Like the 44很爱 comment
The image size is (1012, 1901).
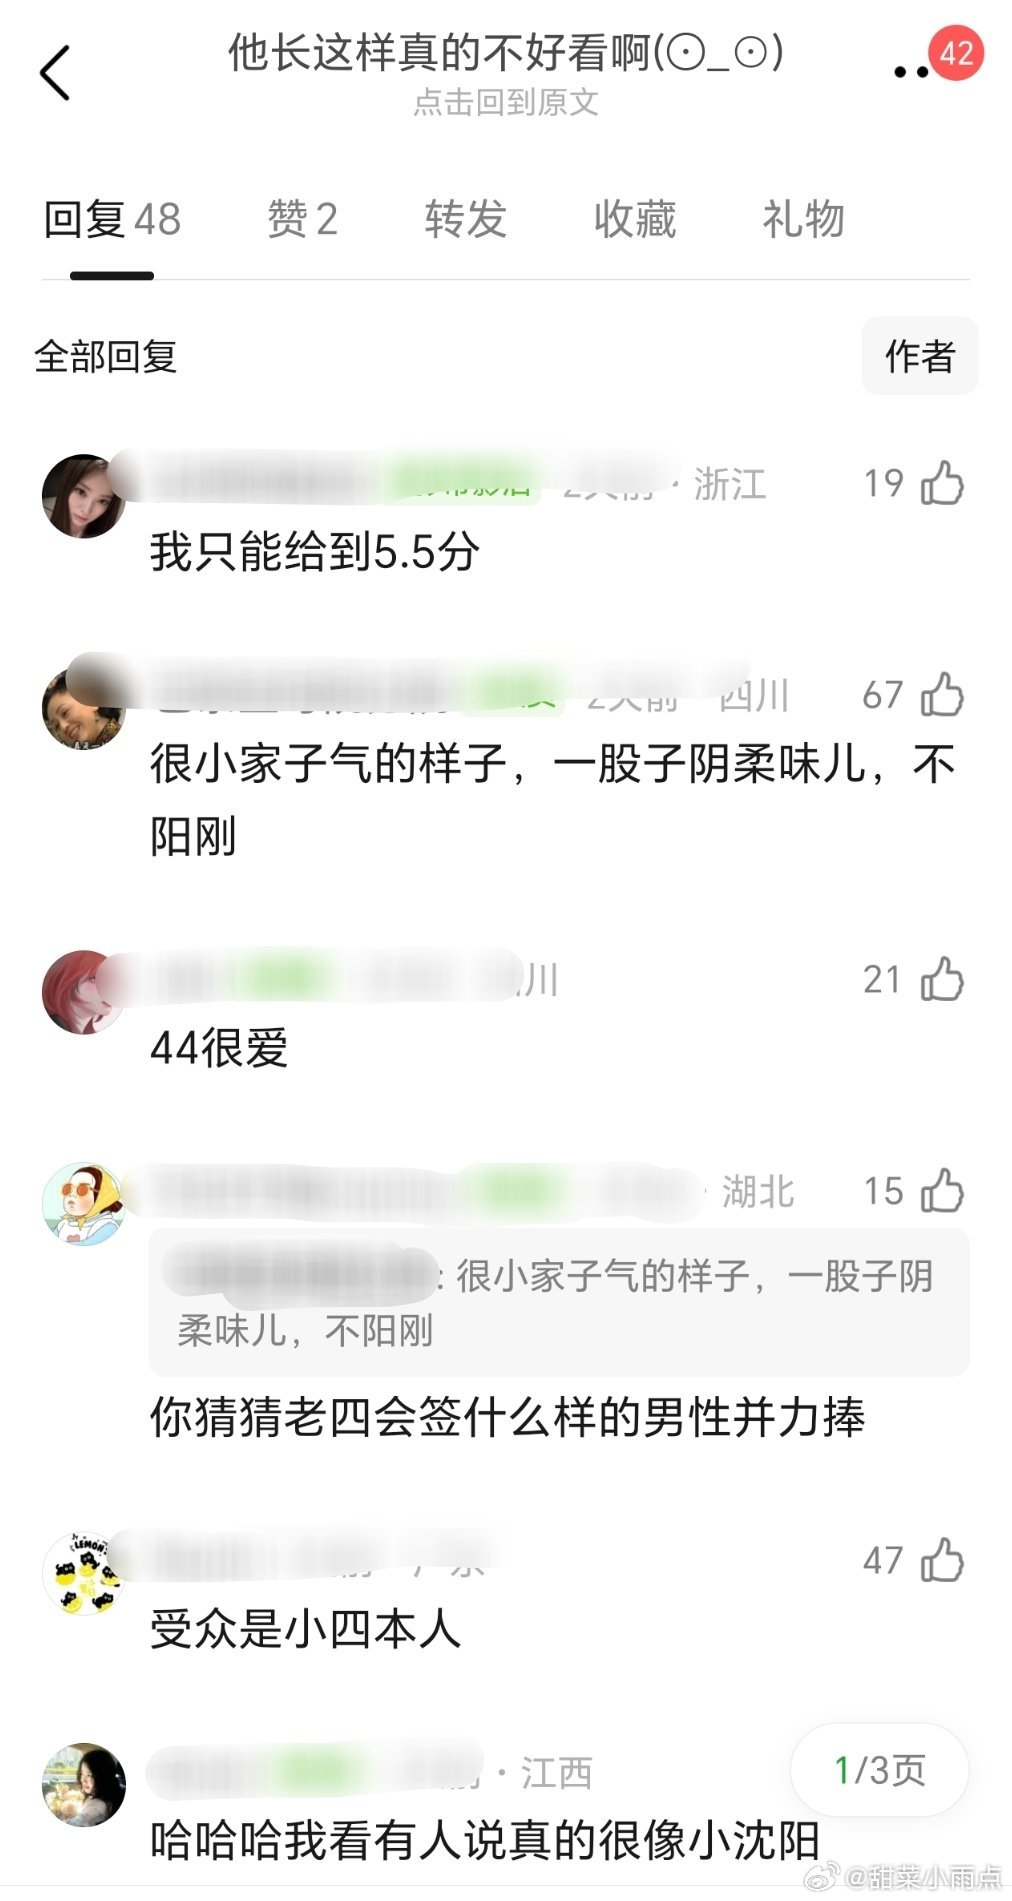[942, 979]
